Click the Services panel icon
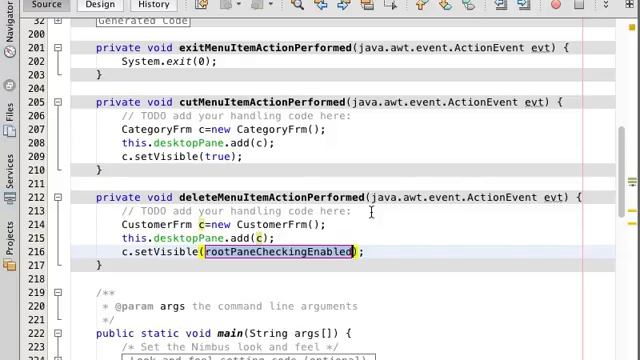The image size is (640, 360). click(x=10, y=198)
